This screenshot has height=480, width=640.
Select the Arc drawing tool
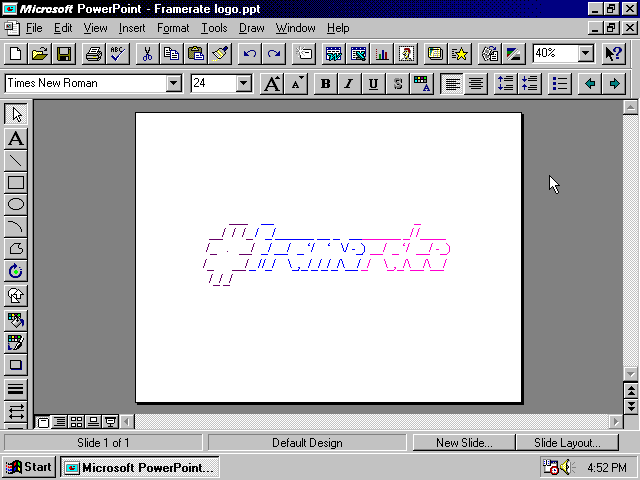tap(16, 227)
